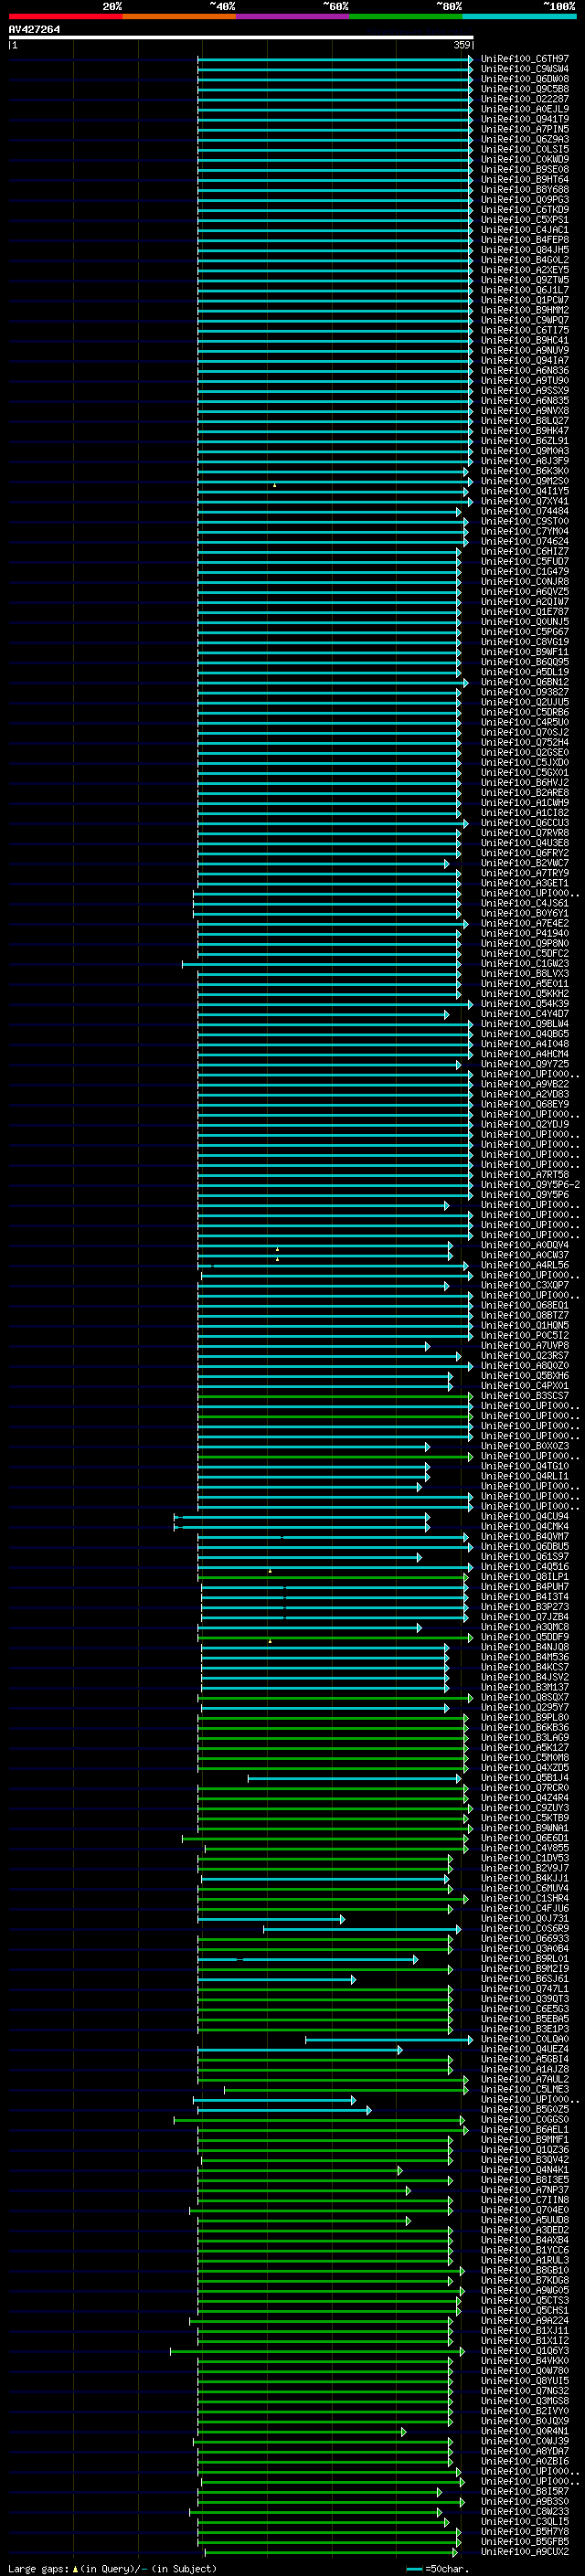Select hit label UniRef100_Q8BTZ7
The width and height of the screenshot is (585, 2576).
(x=525, y=1315)
